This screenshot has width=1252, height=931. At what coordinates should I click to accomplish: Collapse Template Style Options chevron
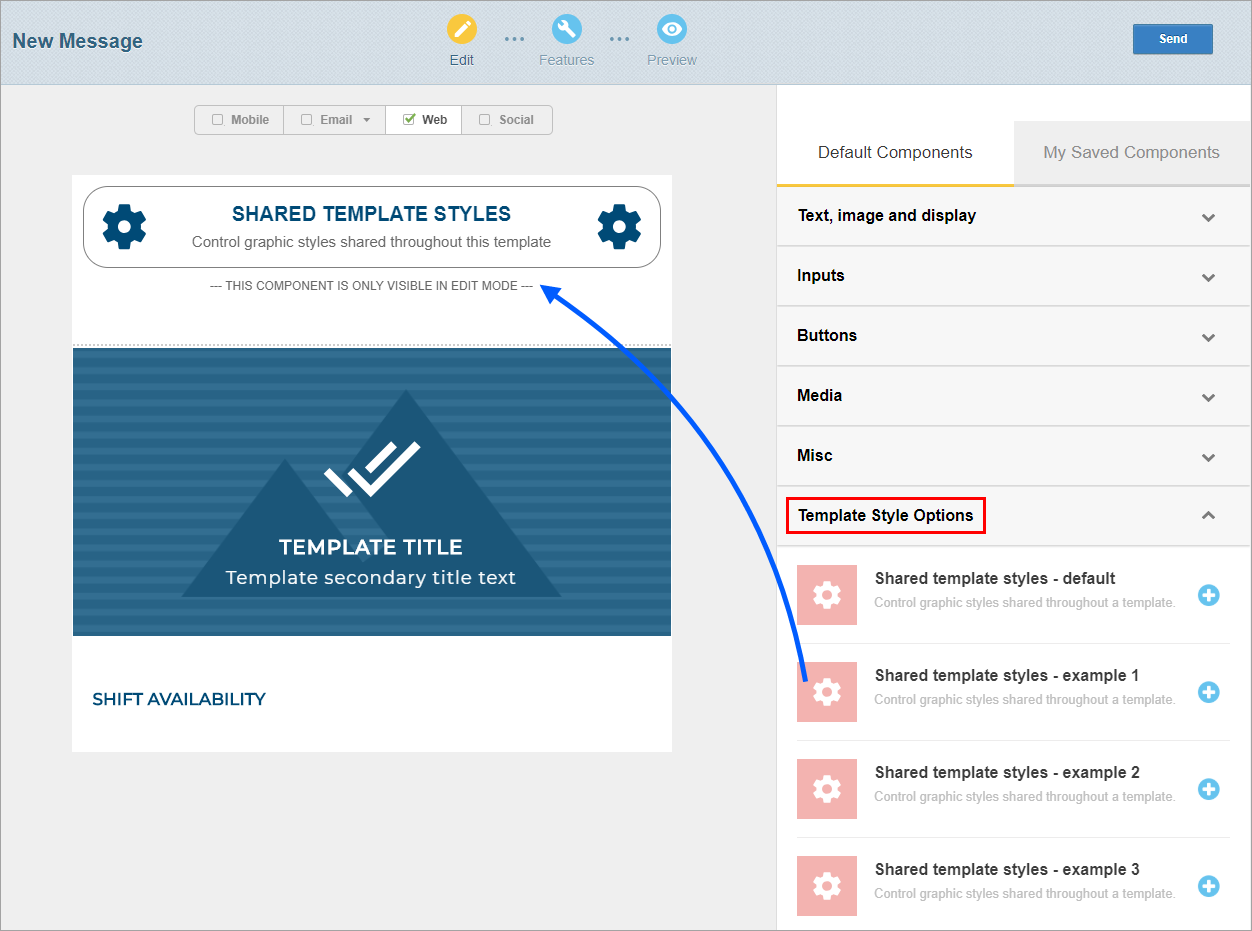(x=1208, y=516)
